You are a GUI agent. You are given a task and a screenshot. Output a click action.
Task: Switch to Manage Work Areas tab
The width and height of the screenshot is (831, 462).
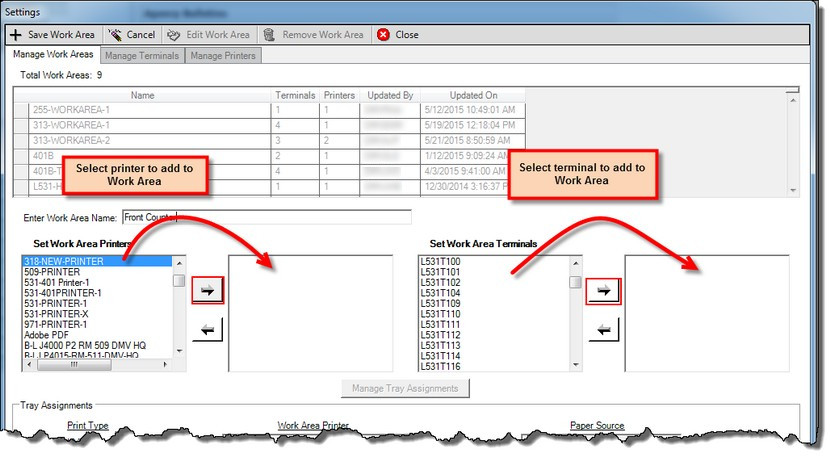[x=53, y=54]
